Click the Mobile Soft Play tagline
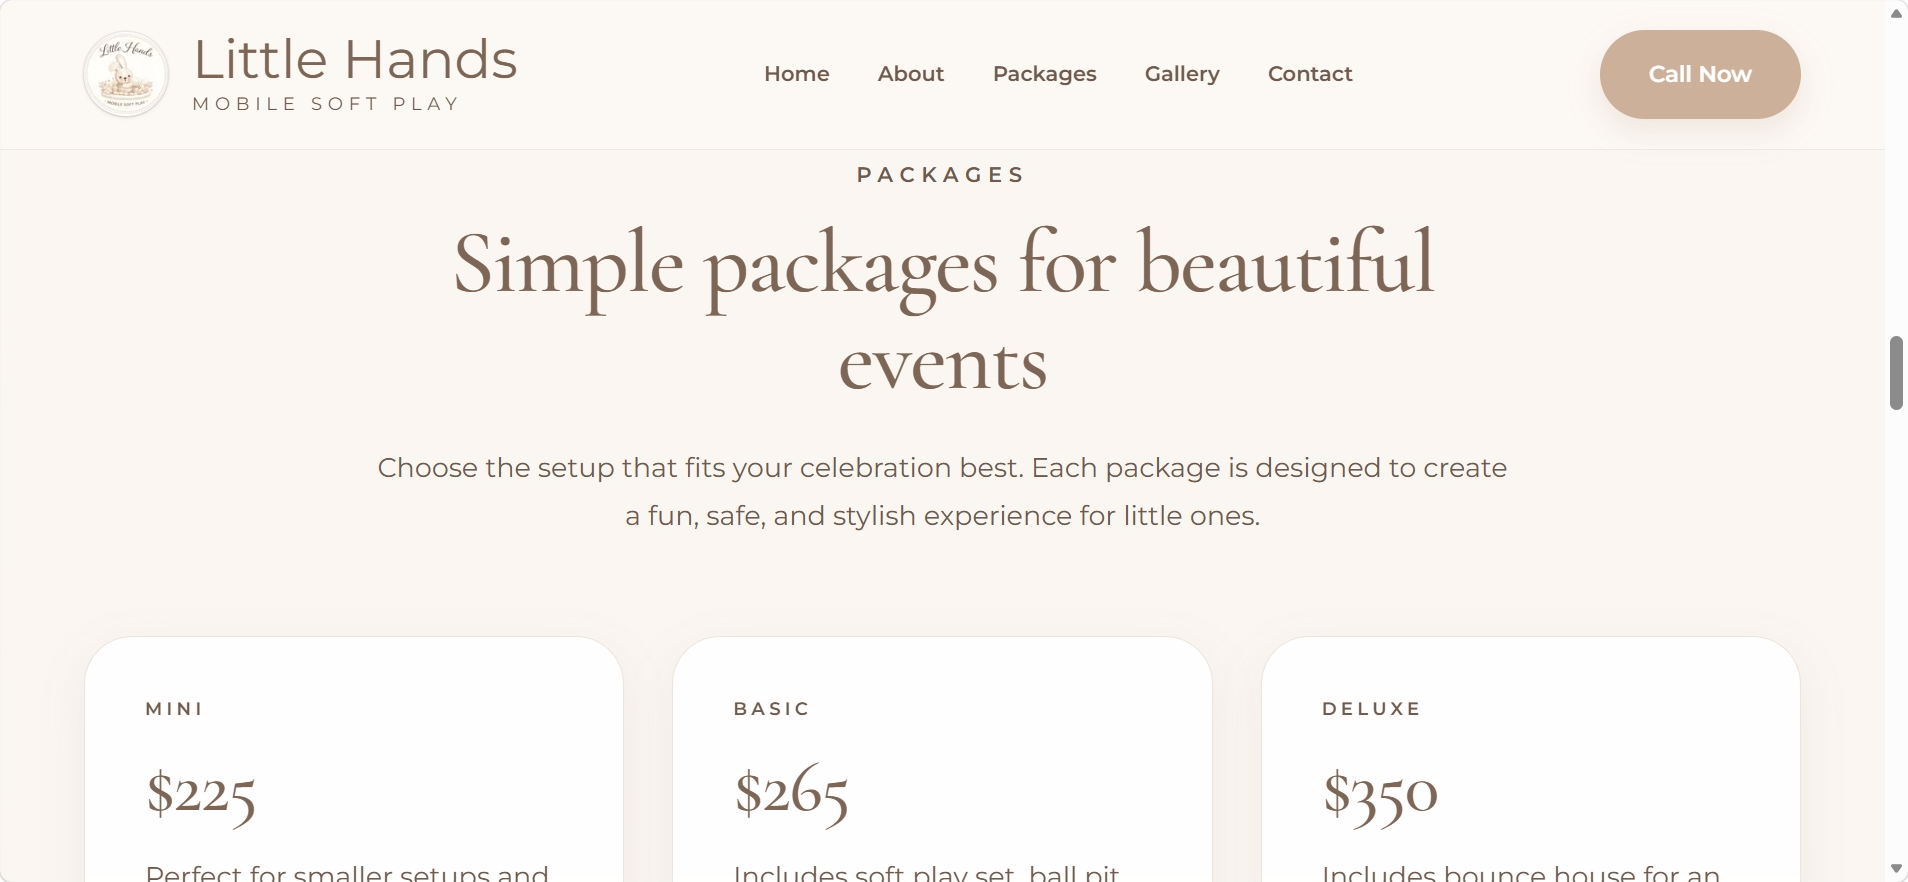Viewport: 1908px width, 882px height. point(326,104)
